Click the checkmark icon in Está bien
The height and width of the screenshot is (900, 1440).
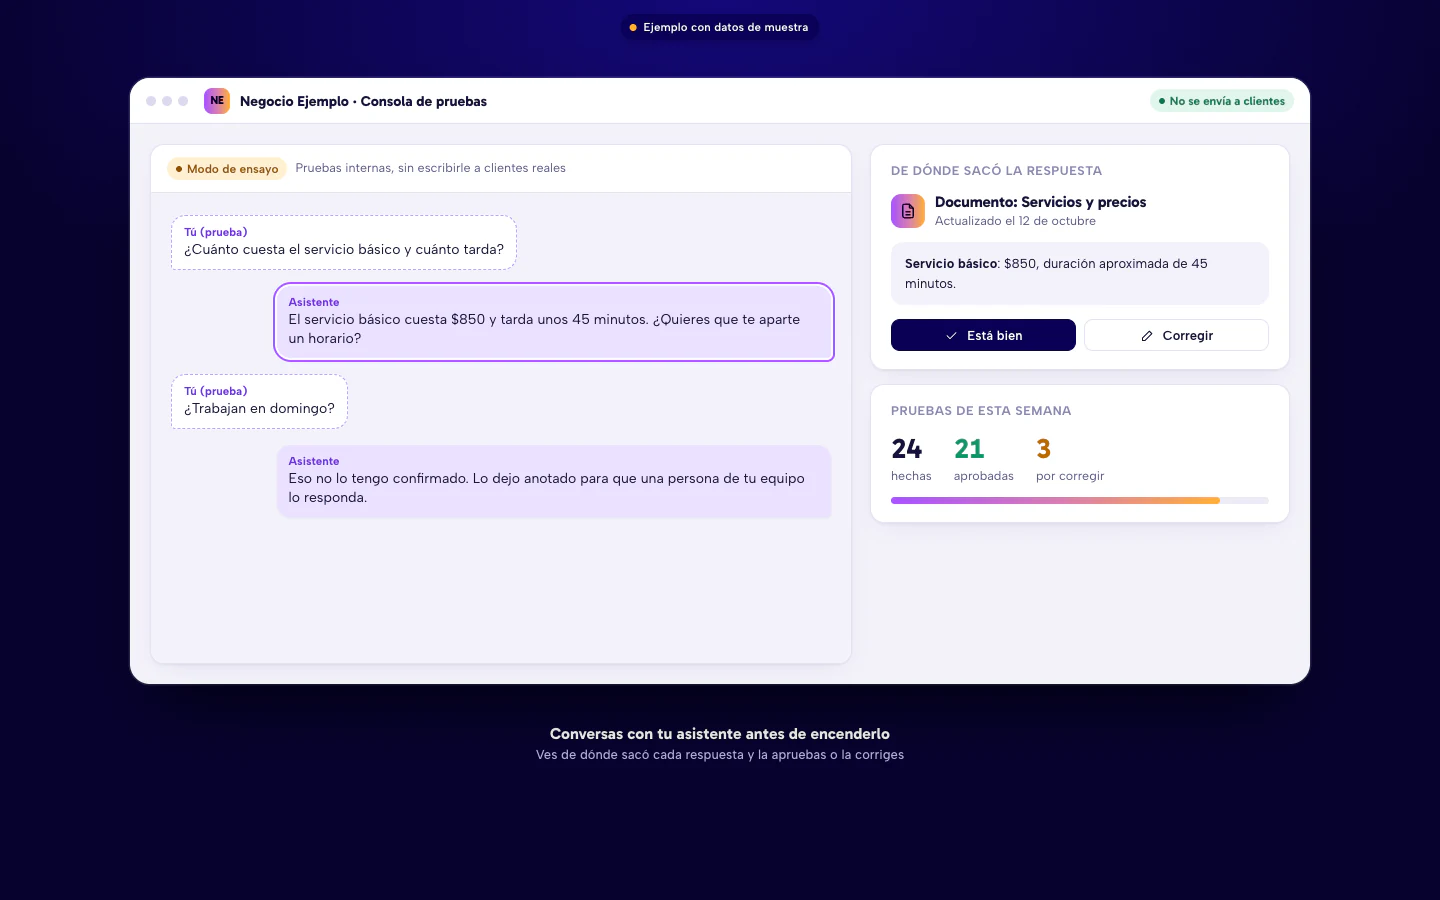(951, 336)
